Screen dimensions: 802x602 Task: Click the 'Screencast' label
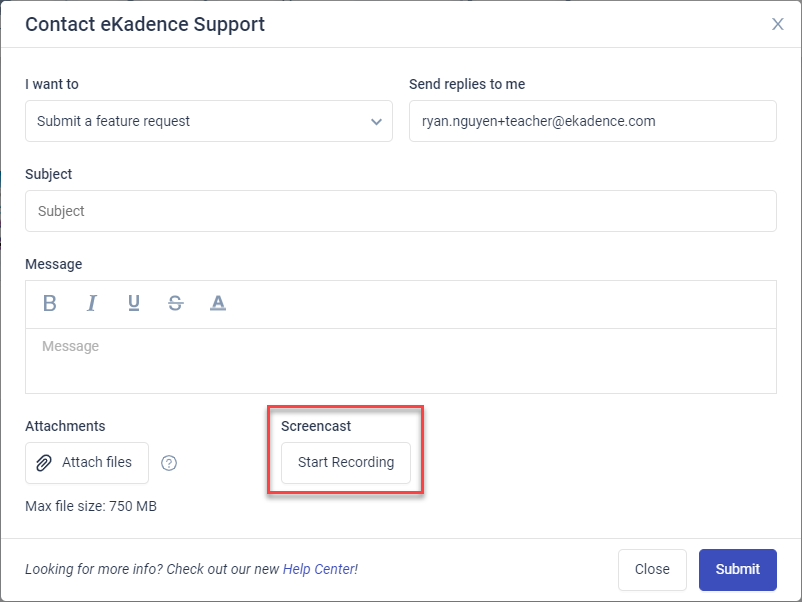tap(316, 426)
